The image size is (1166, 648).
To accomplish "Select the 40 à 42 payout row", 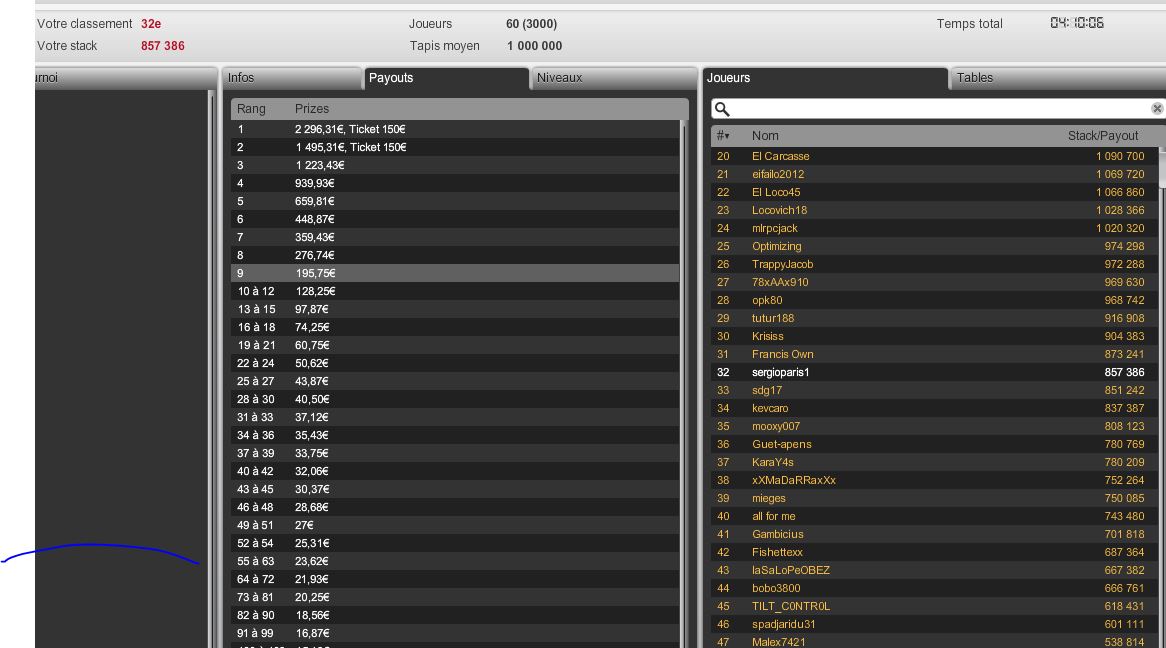I will tap(455, 471).
